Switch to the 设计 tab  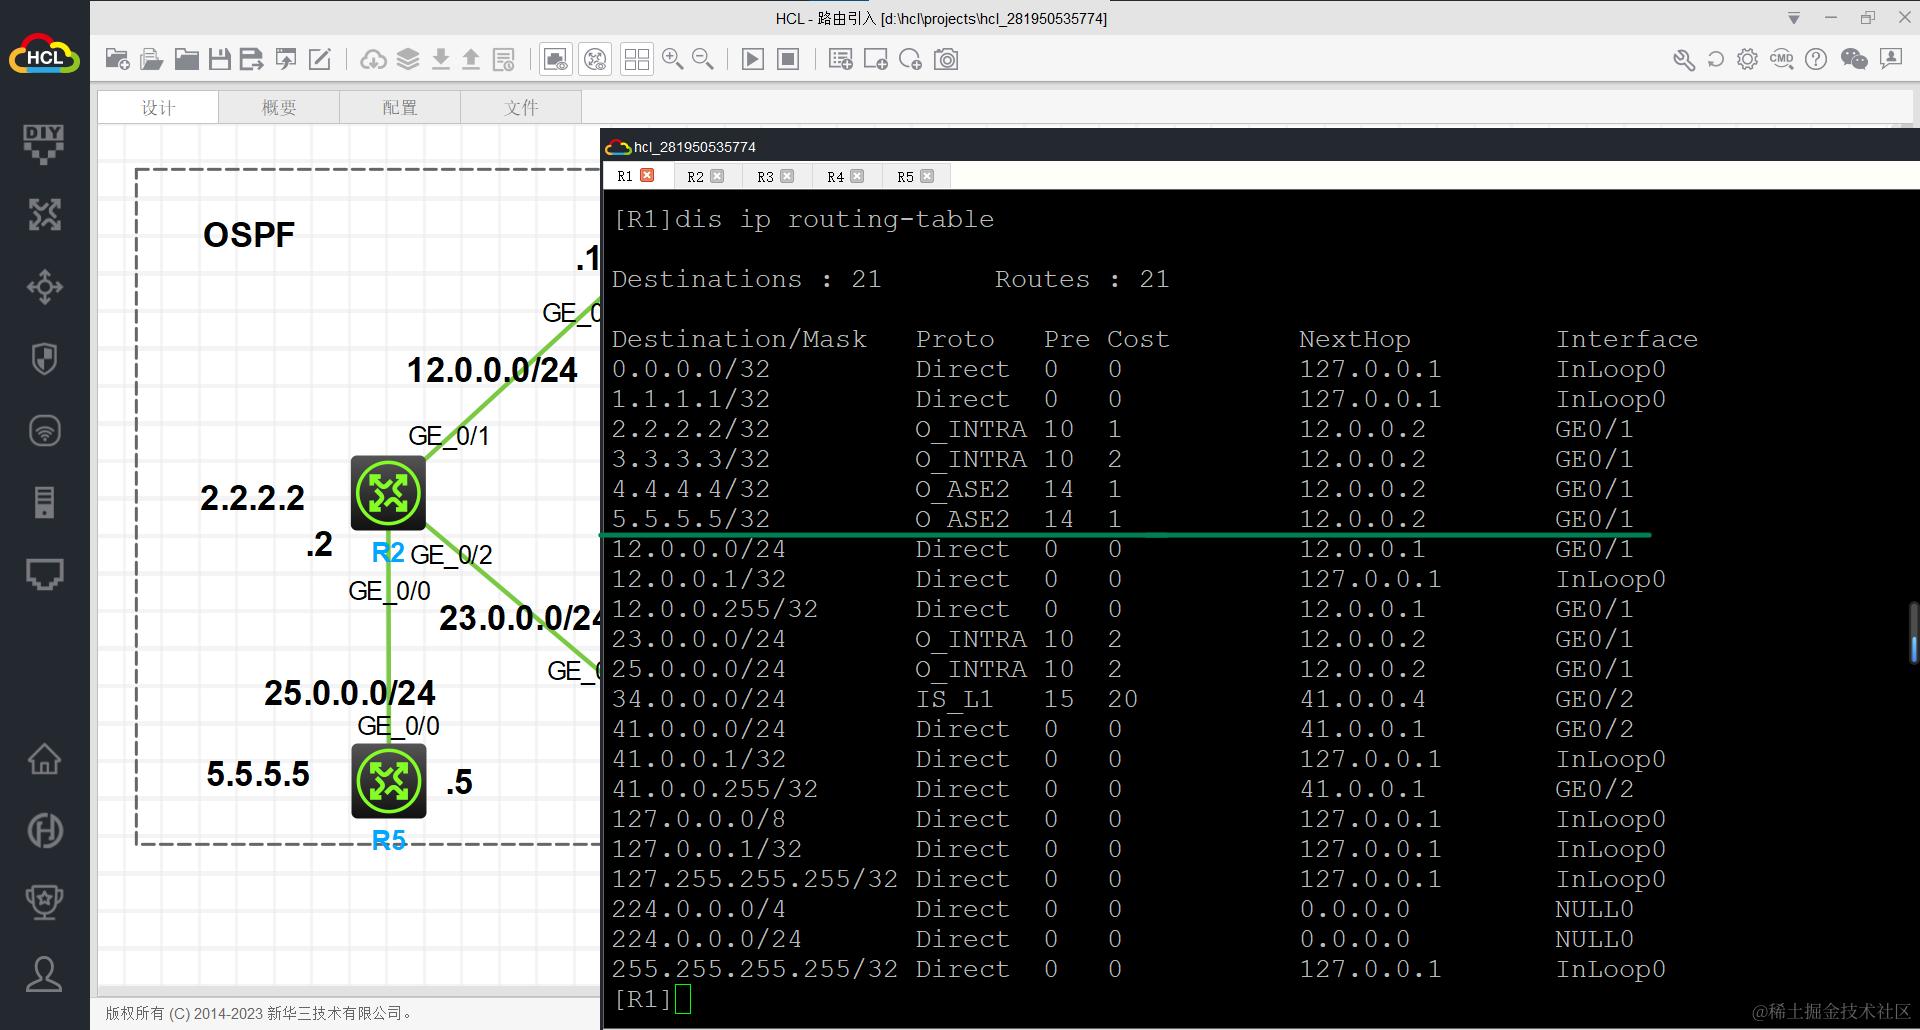pyautogui.click(x=158, y=107)
